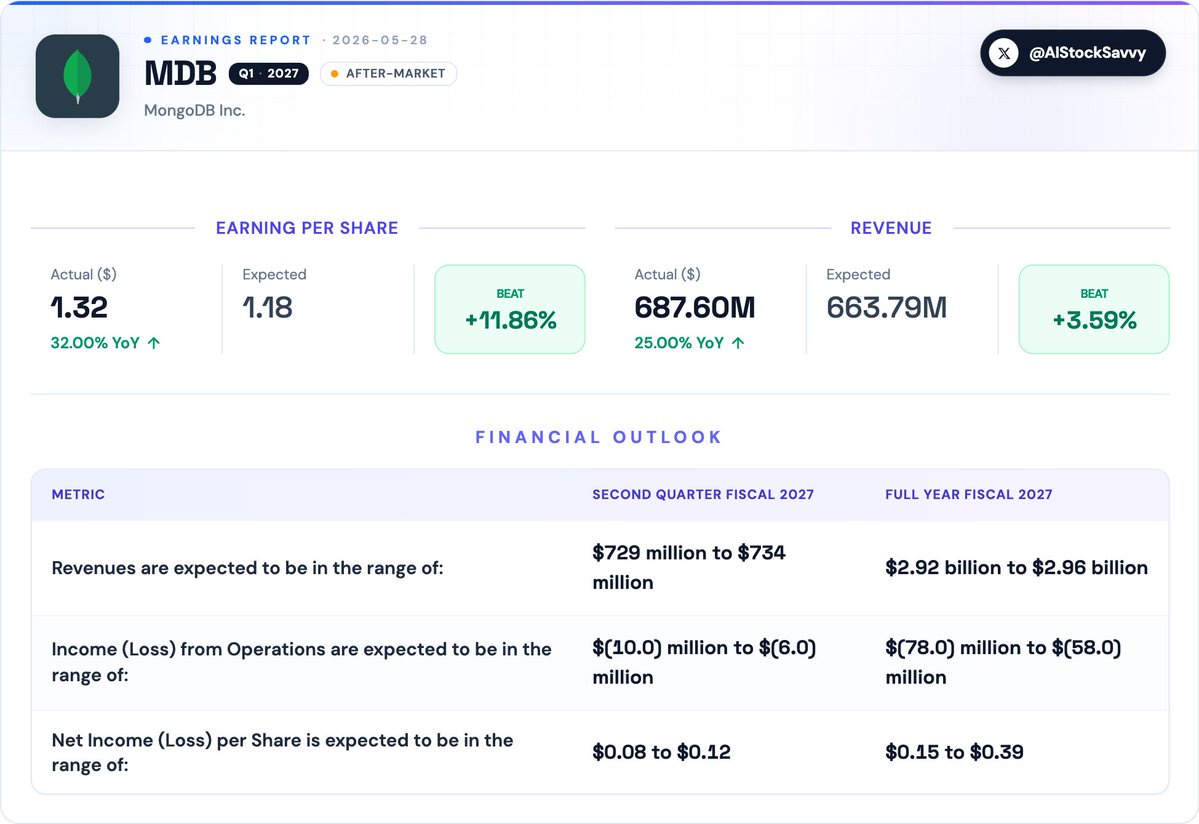Click the revenue YoY green up arrow
Image resolution: width=1199 pixels, height=824 pixels.
[x=738, y=343]
